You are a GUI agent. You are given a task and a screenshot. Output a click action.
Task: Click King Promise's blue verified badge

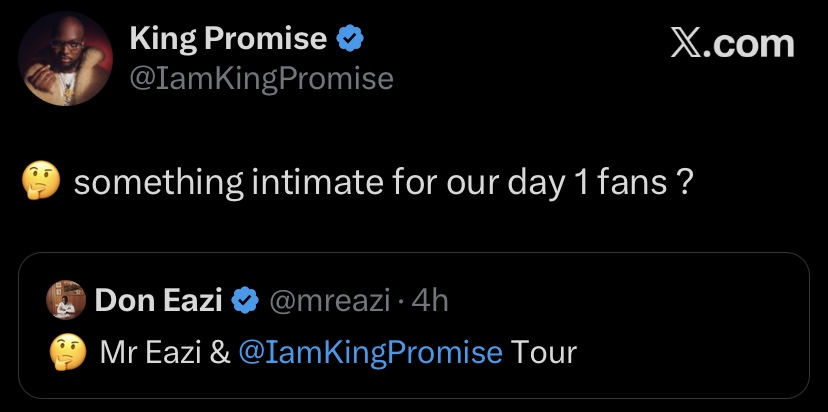349,40
